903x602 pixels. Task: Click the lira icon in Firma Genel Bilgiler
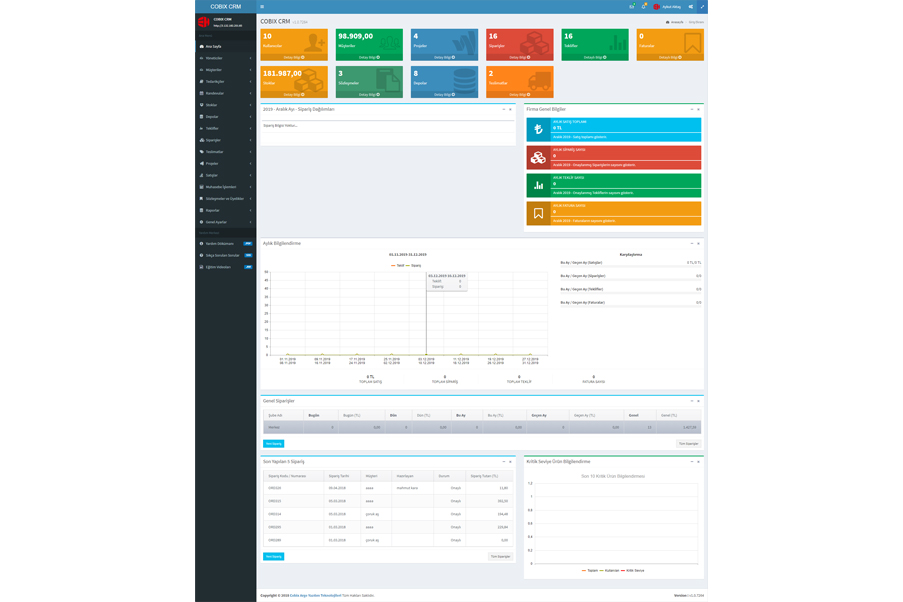[x=538, y=130]
